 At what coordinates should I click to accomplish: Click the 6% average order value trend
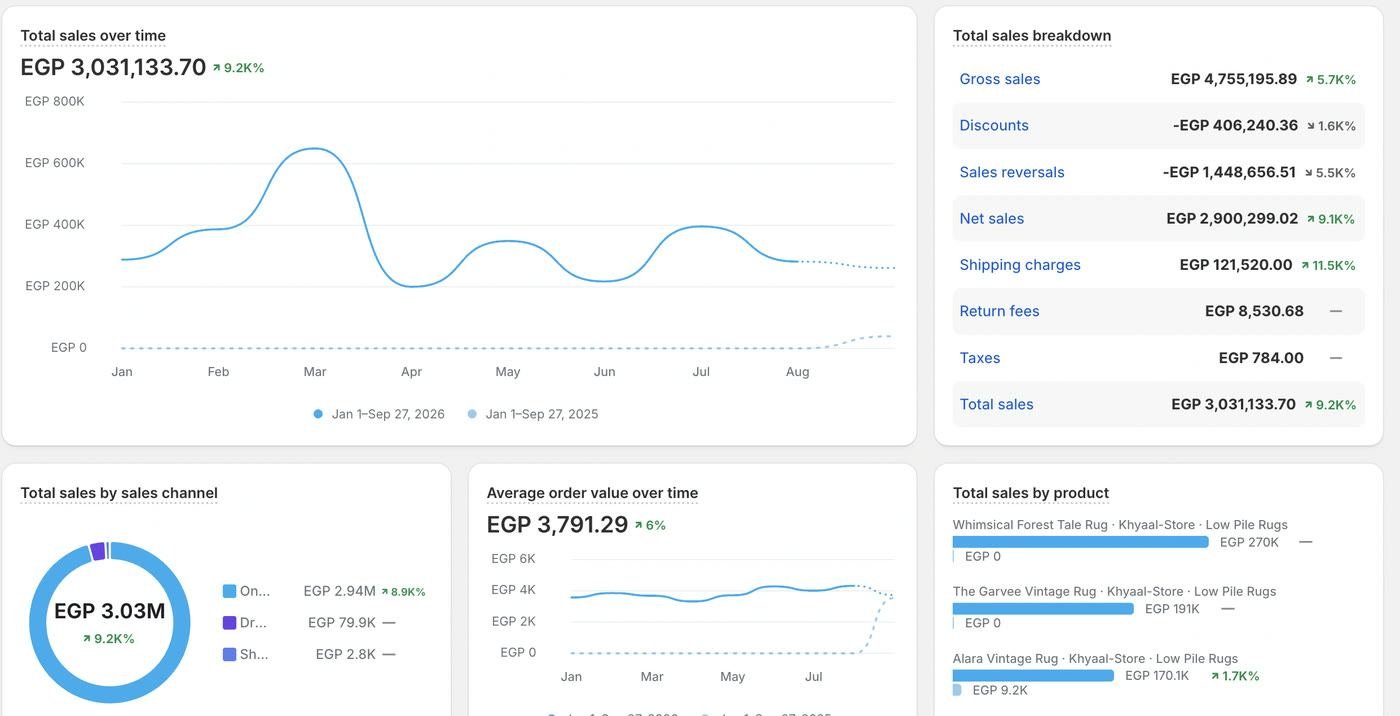click(650, 525)
